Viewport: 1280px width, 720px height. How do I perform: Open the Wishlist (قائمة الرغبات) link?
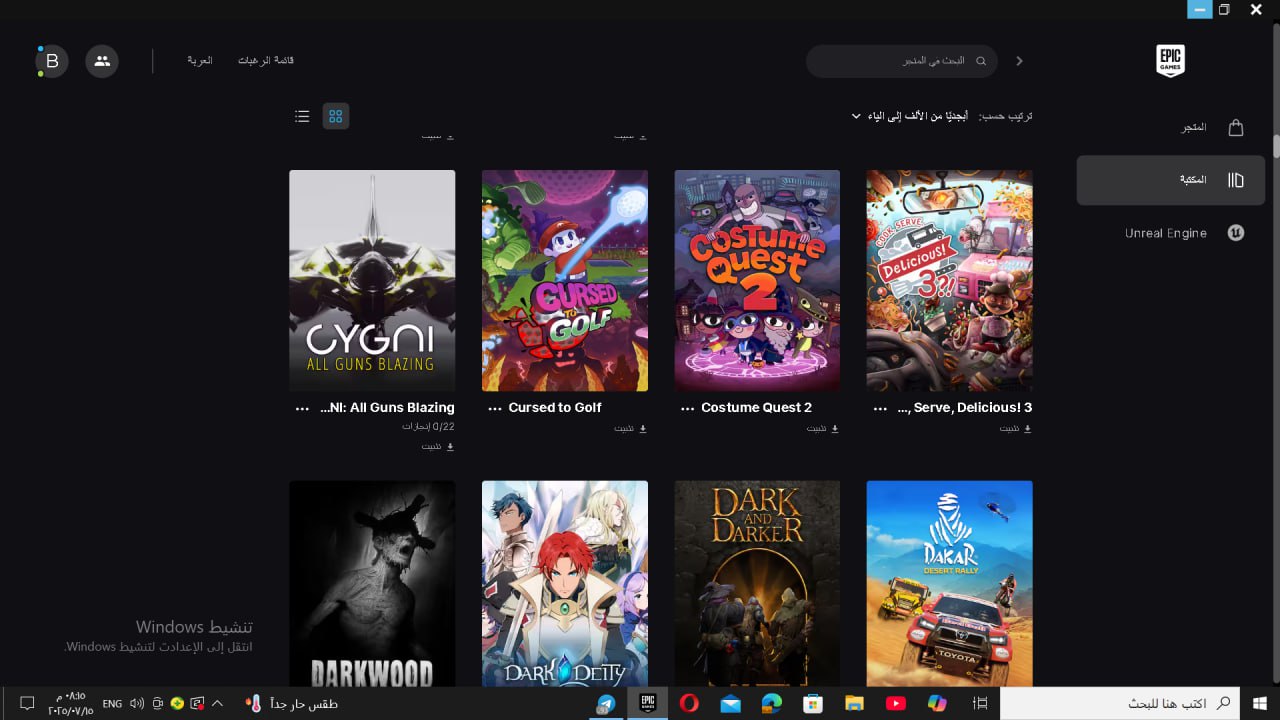point(266,61)
